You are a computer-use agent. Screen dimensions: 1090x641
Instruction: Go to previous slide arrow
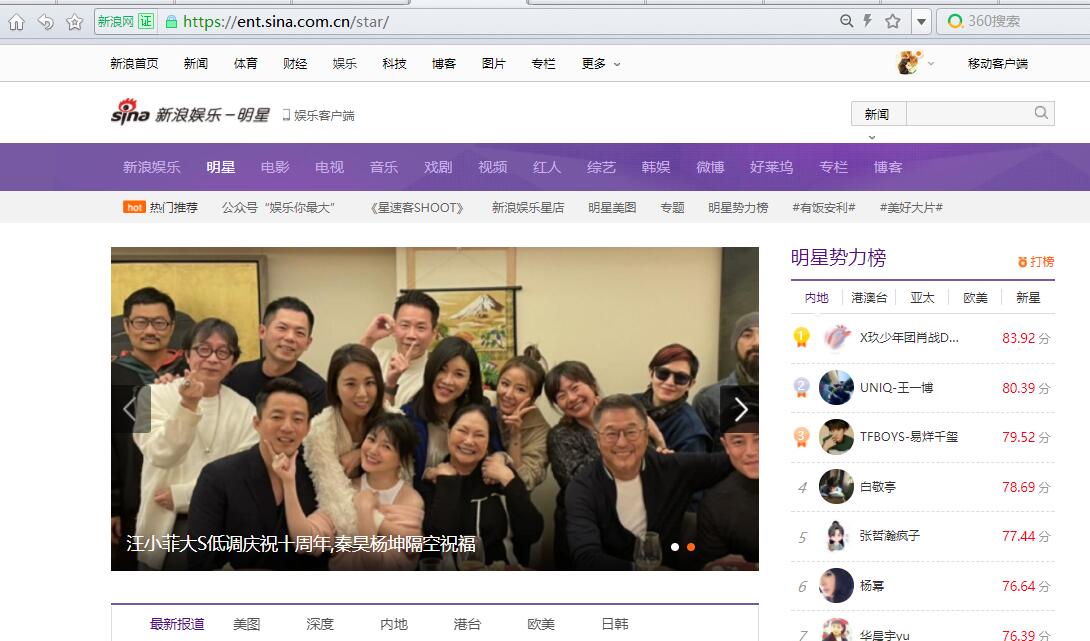pos(131,409)
